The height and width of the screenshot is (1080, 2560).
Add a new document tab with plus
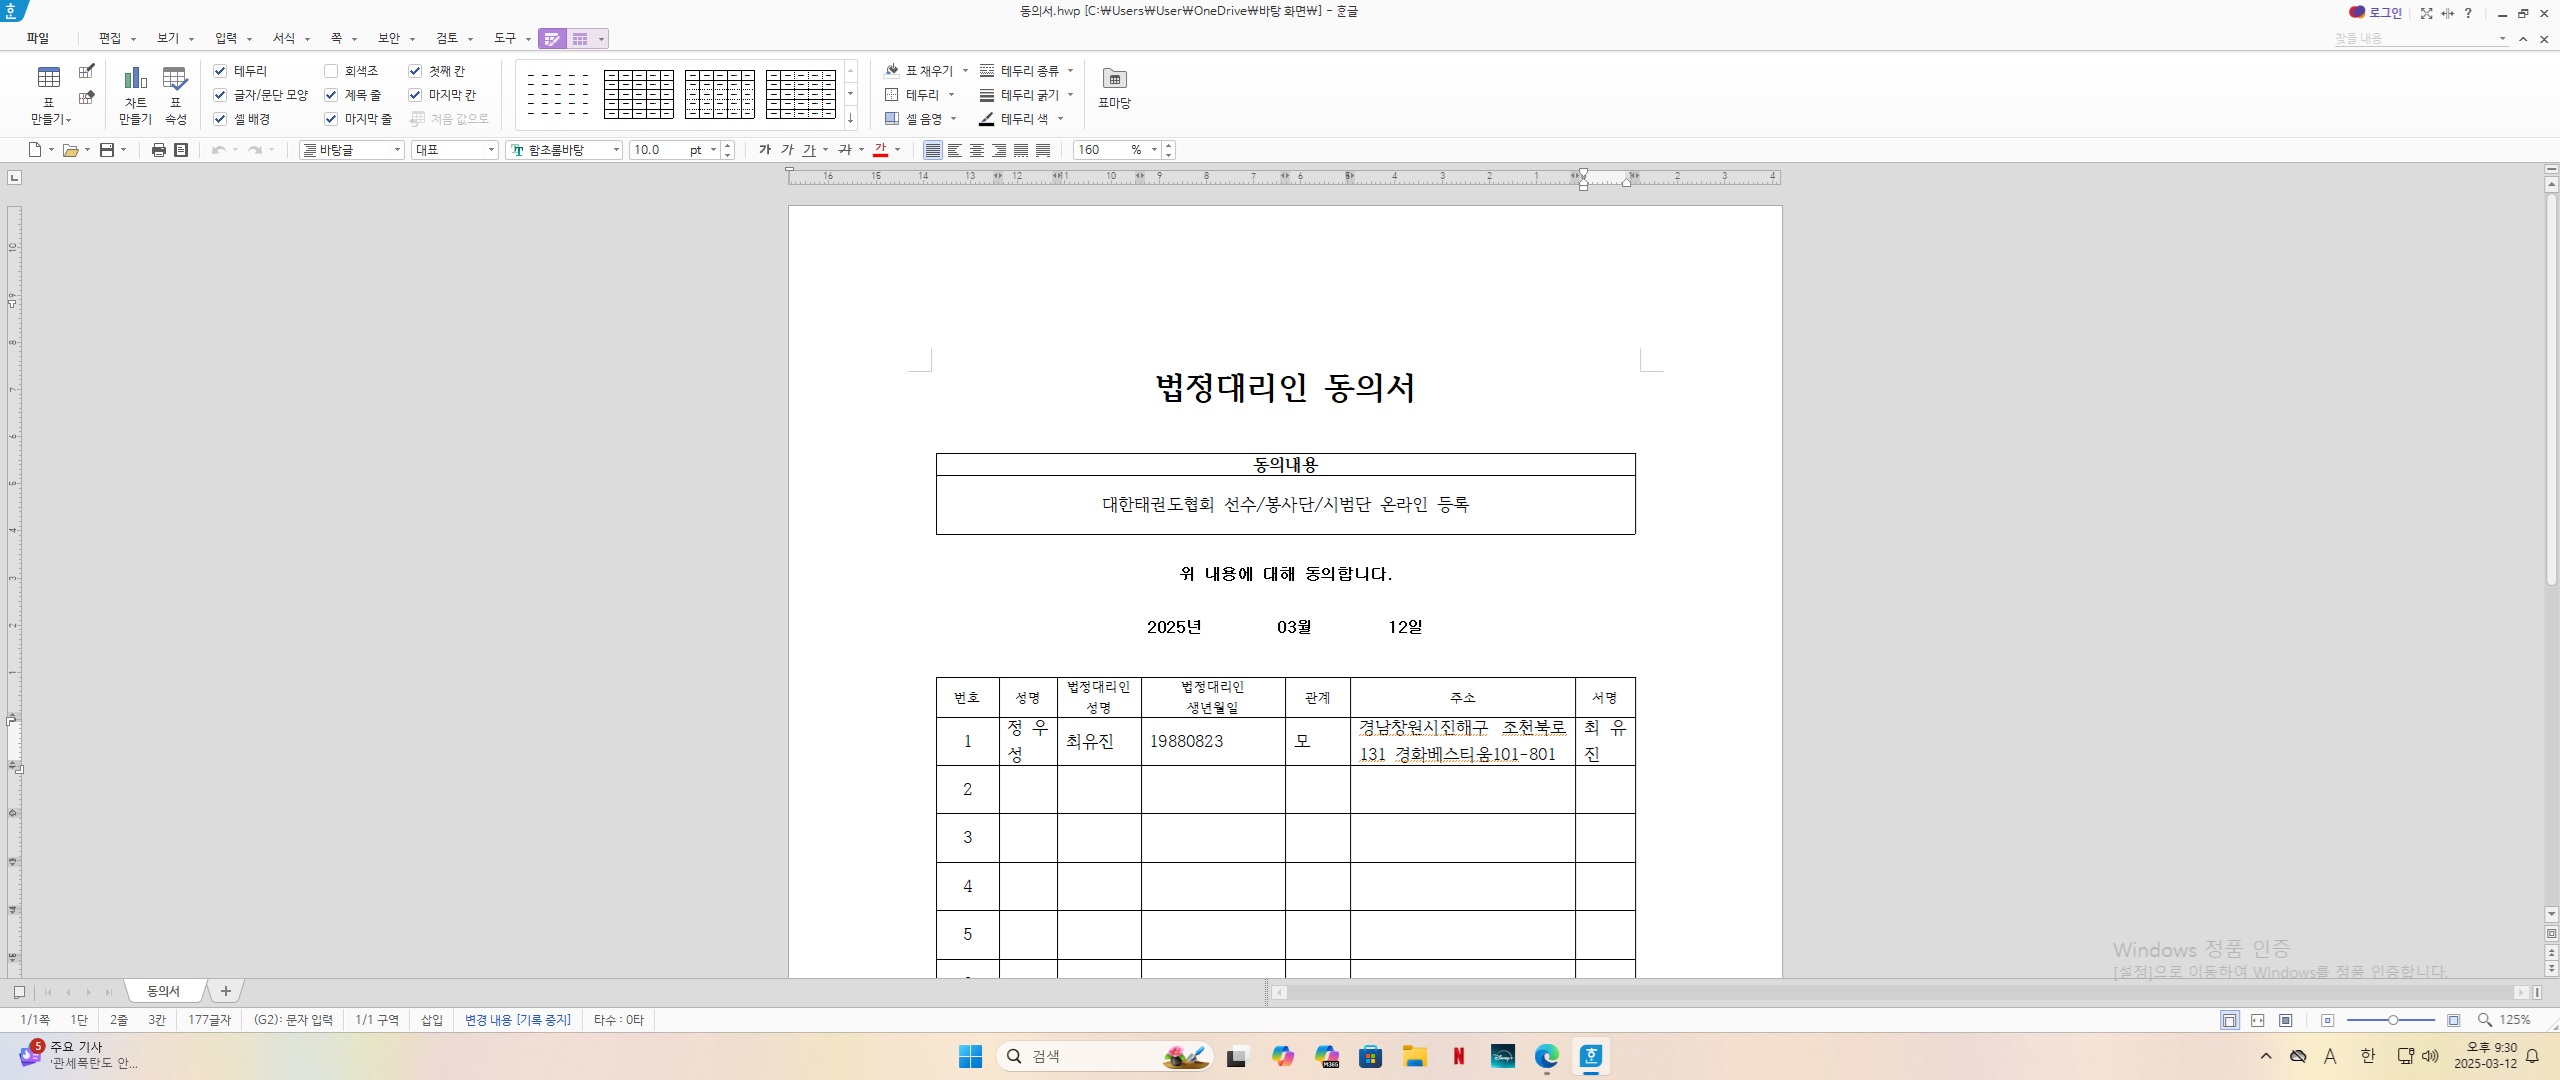(226, 991)
